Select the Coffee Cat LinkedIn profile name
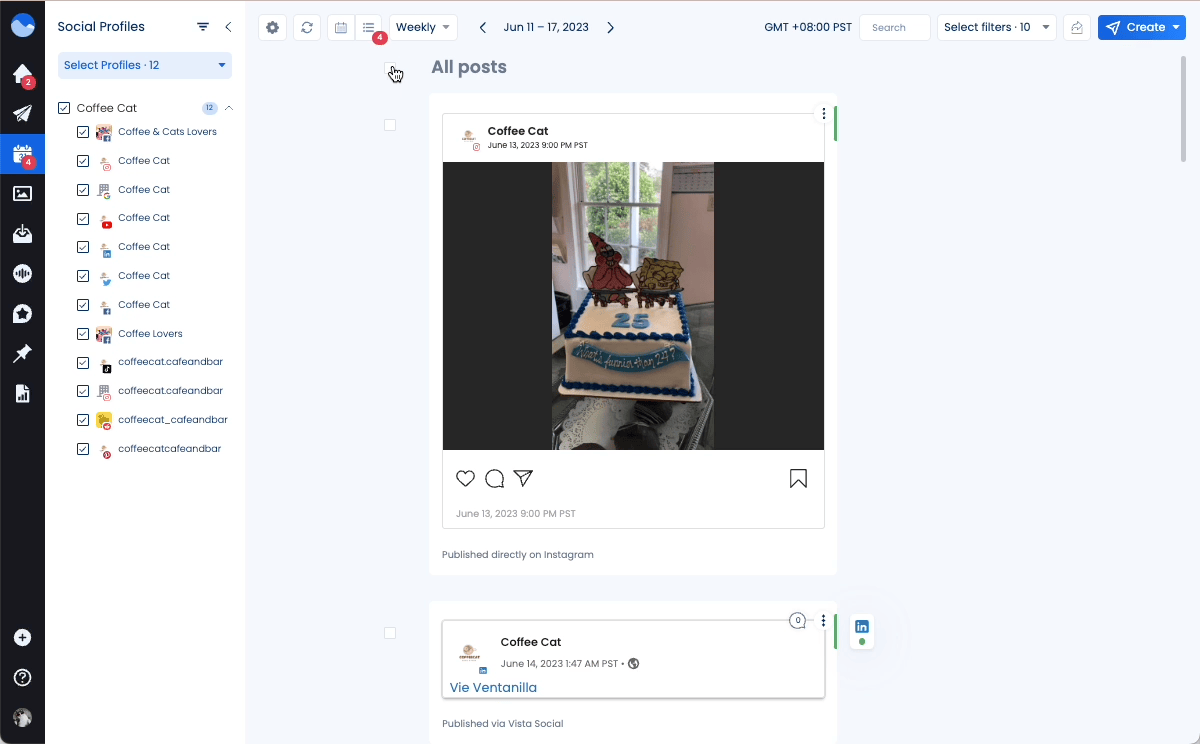Image resolution: width=1200 pixels, height=744 pixels. pyautogui.click(x=144, y=246)
